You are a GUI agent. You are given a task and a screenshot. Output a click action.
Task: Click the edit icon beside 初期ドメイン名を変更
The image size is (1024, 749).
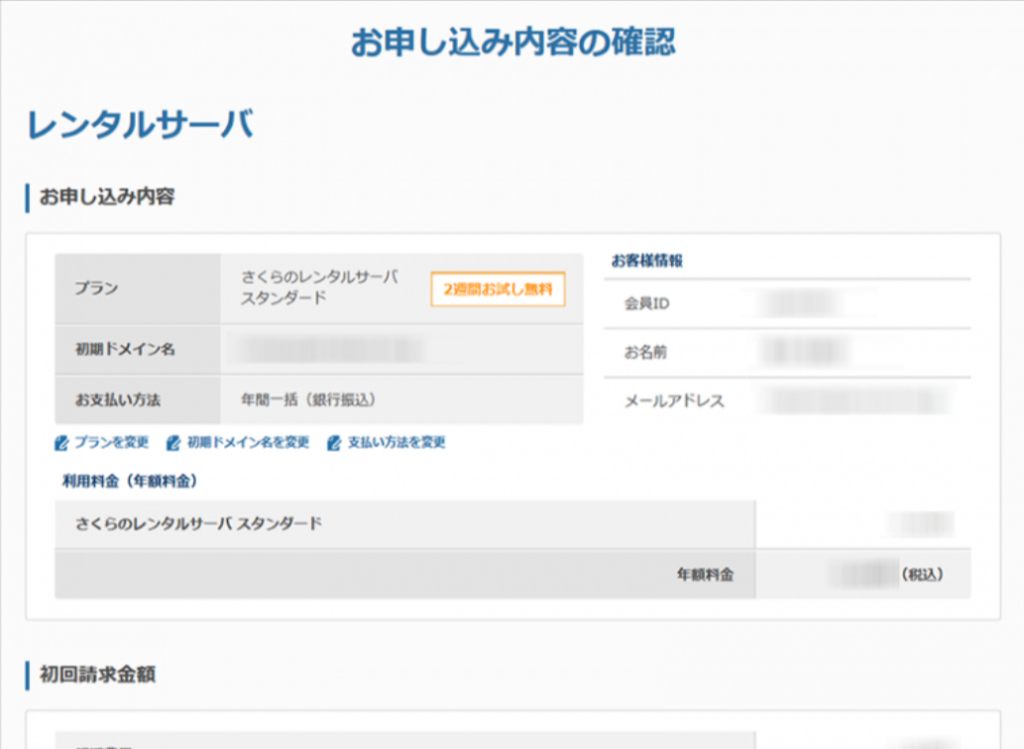(173, 443)
